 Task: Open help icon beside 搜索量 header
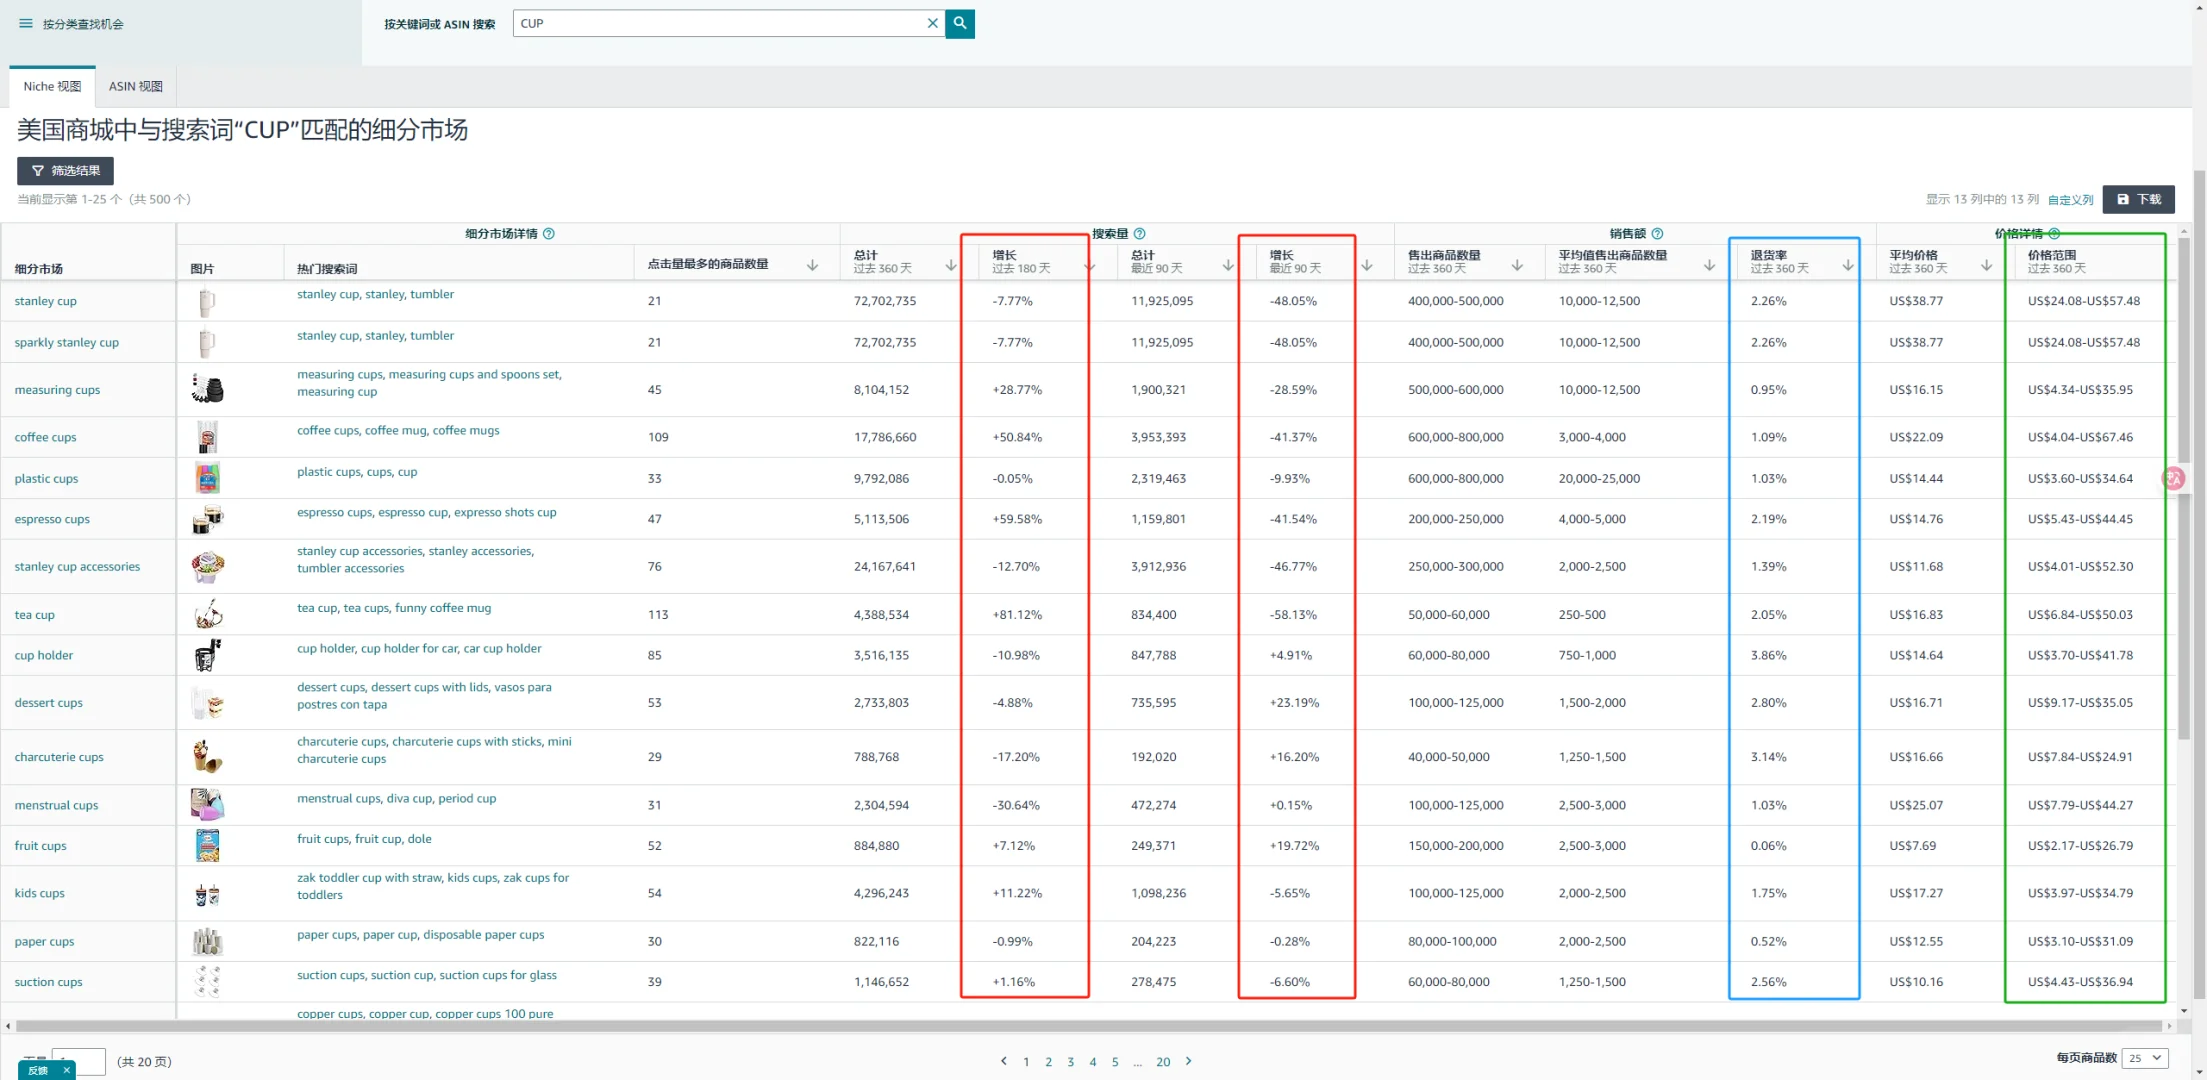coord(1140,234)
